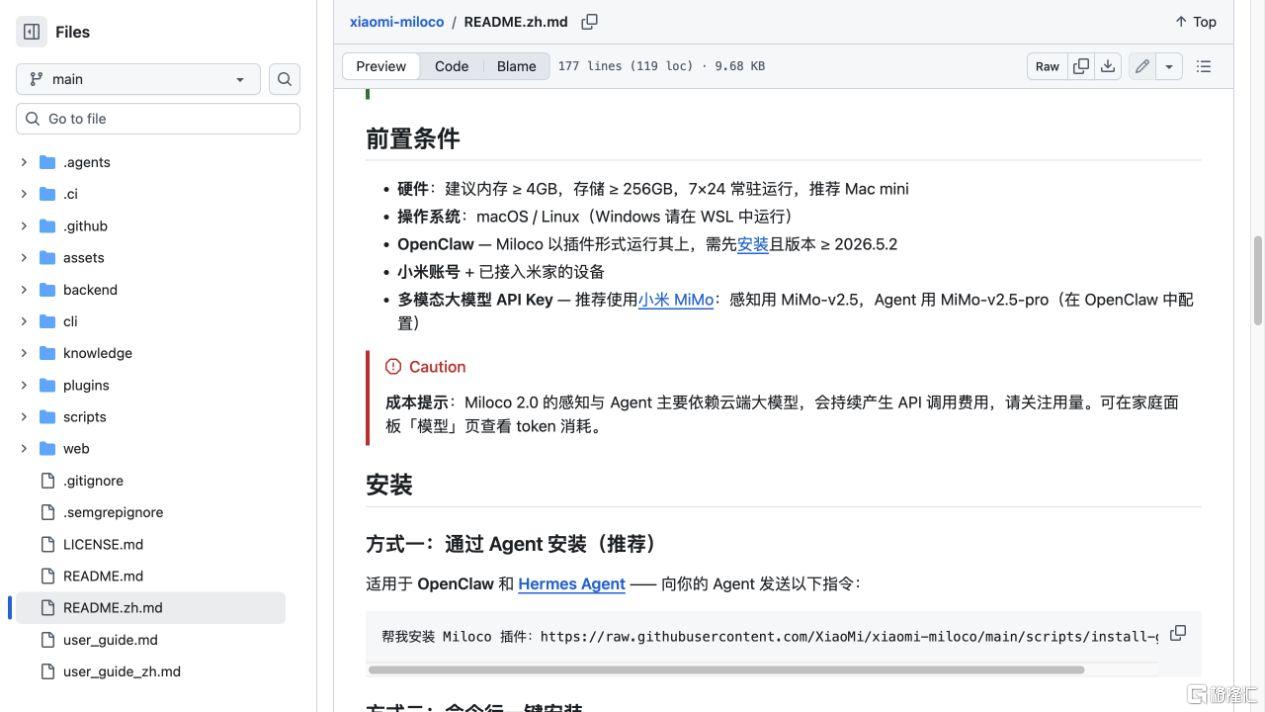Open the Raw file view

pyautogui.click(x=1047, y=66)
